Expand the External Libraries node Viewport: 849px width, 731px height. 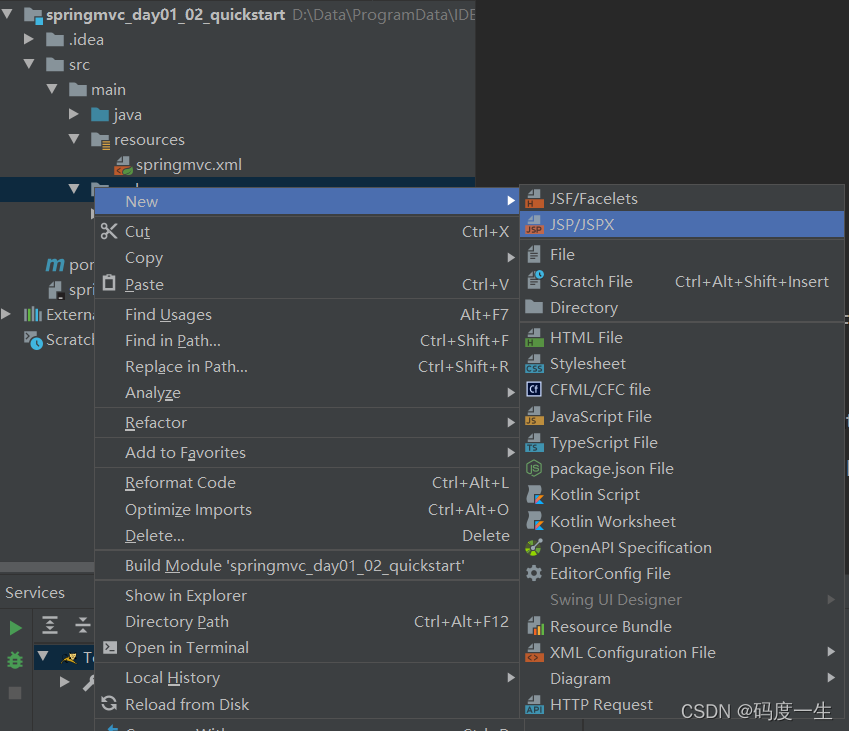(6, 314)
